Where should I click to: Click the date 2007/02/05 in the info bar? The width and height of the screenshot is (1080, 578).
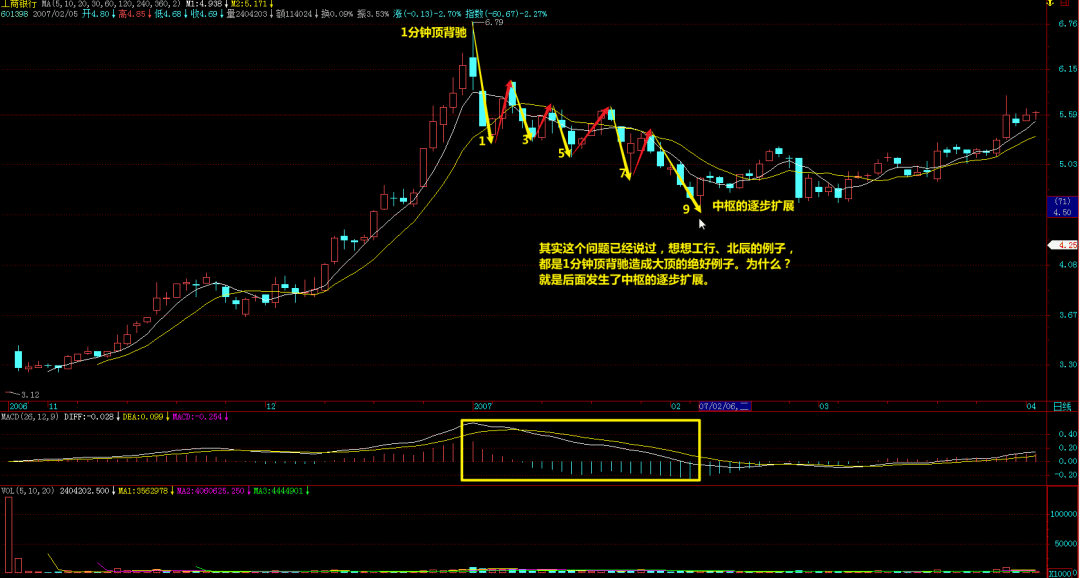54,13
